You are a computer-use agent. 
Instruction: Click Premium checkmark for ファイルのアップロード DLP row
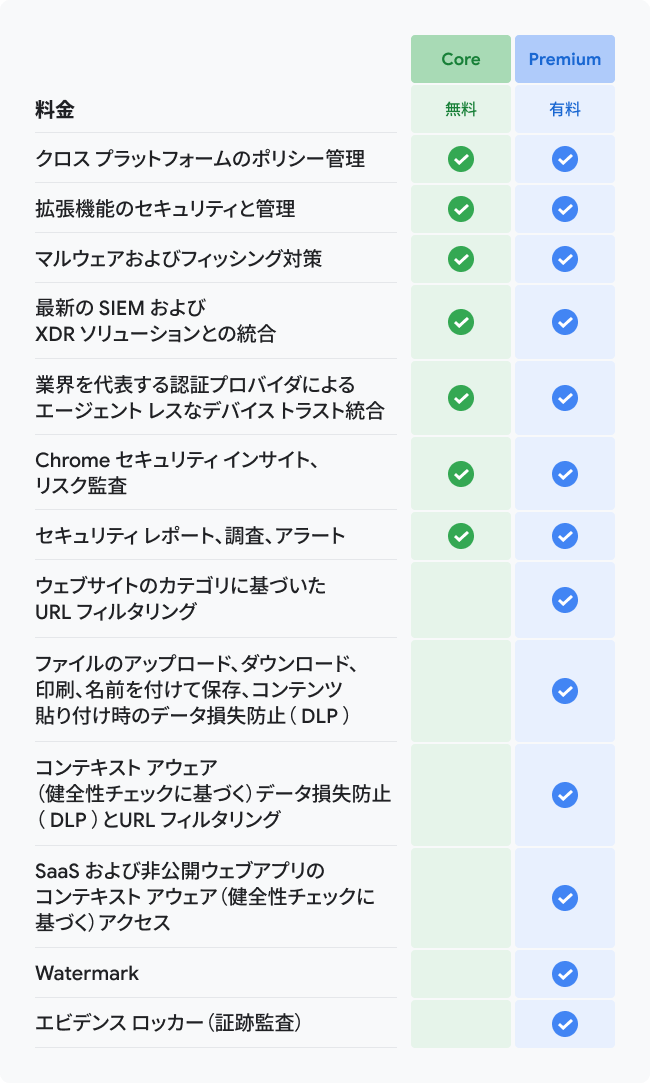coord(565,690)
